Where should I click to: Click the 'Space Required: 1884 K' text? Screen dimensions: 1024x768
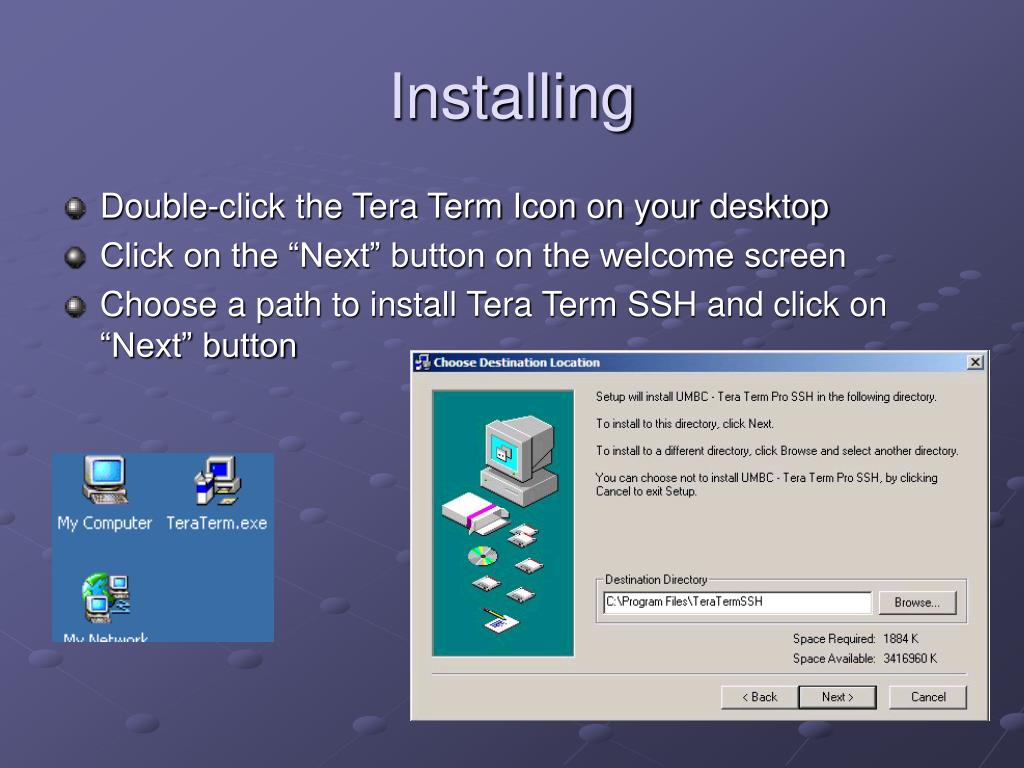[856, 639]
